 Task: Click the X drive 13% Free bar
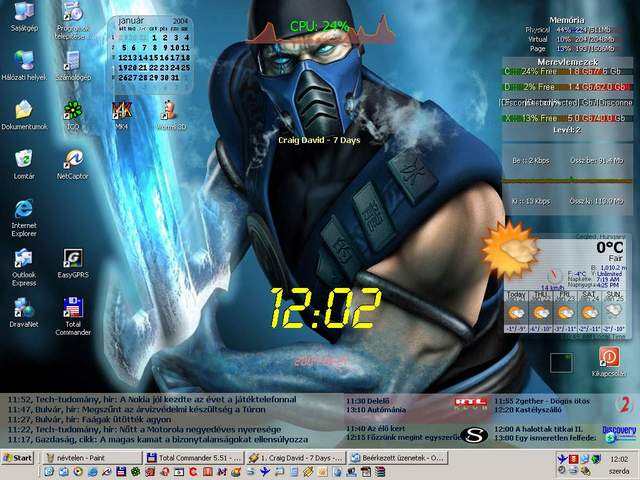click(567, 118)
